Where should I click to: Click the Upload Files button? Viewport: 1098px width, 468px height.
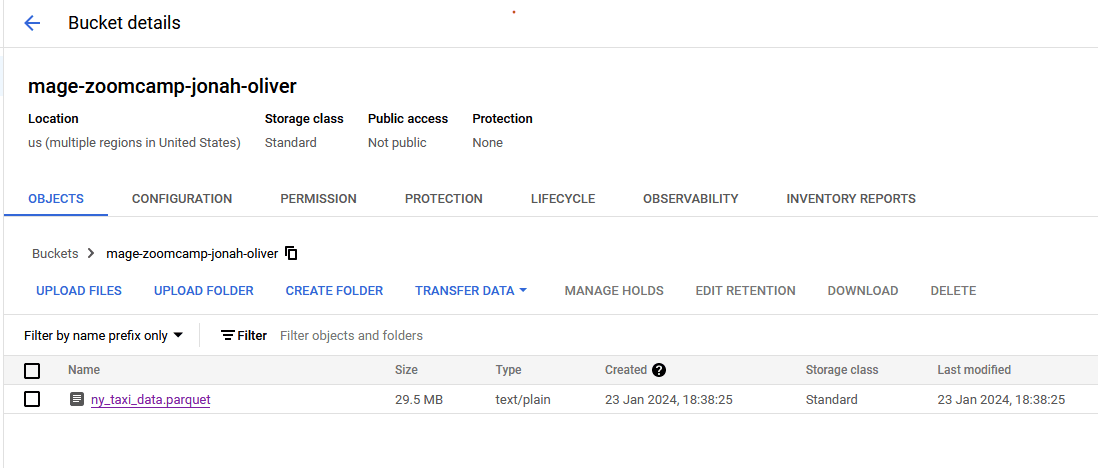(79, 291)
